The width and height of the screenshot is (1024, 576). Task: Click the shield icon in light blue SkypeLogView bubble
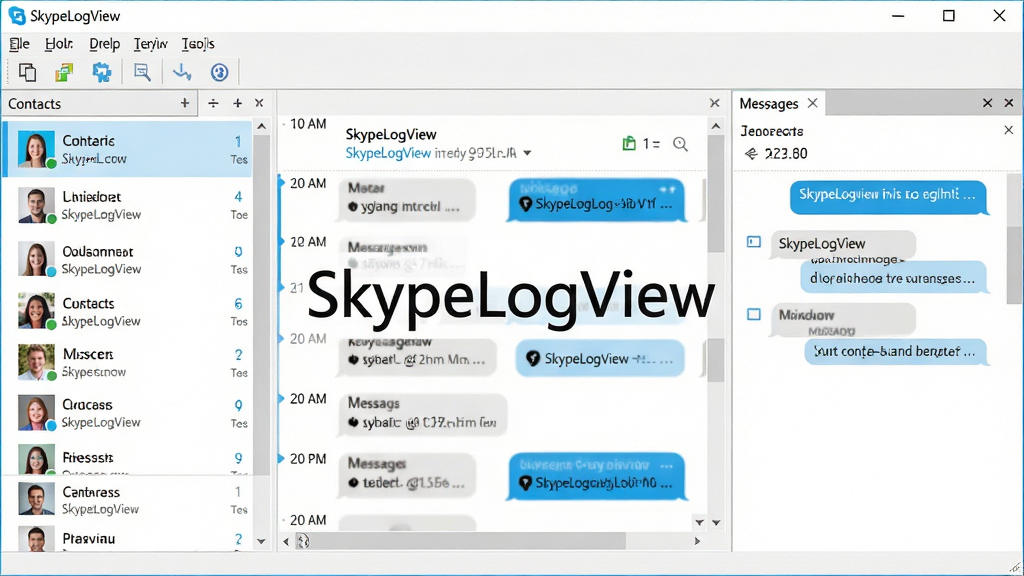pos(533,359)
